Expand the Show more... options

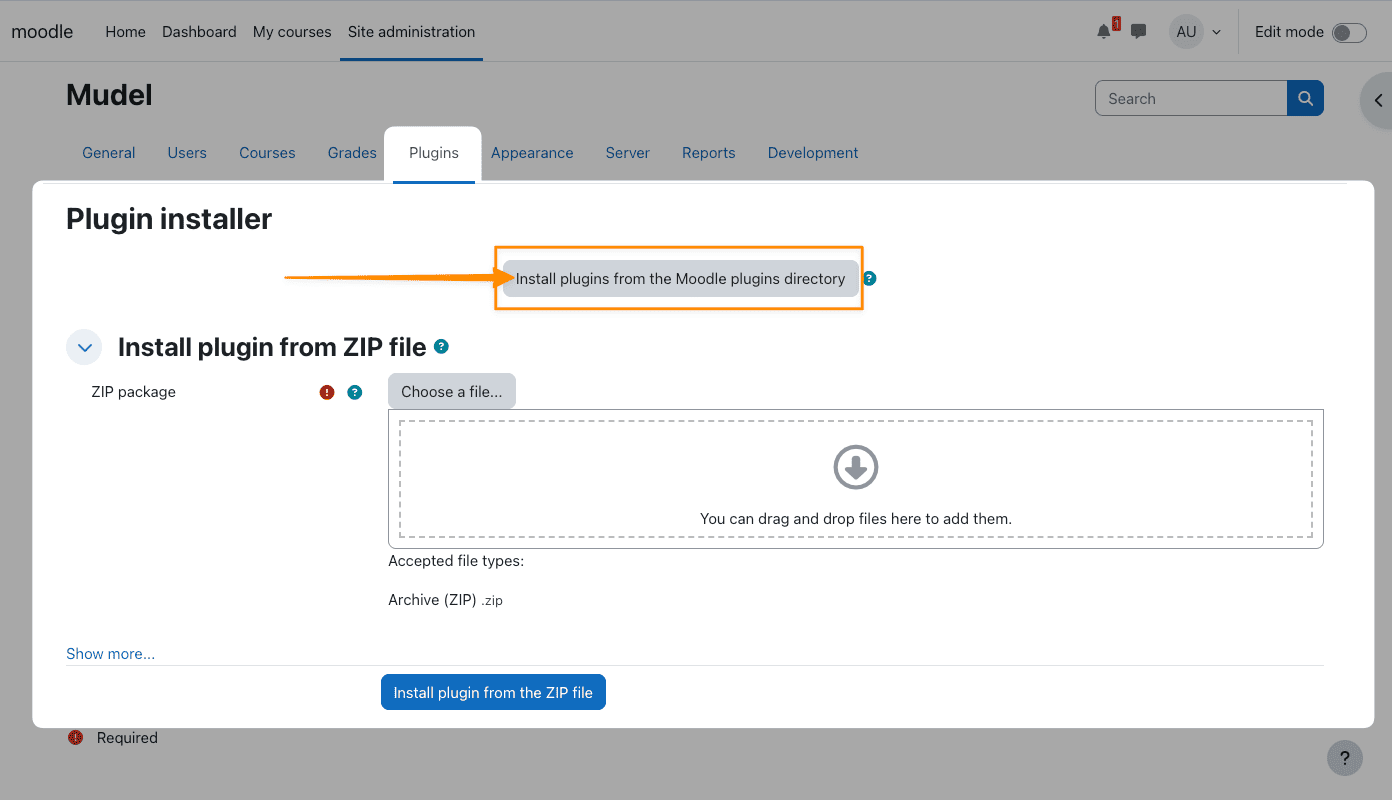[x=110, y=654]
